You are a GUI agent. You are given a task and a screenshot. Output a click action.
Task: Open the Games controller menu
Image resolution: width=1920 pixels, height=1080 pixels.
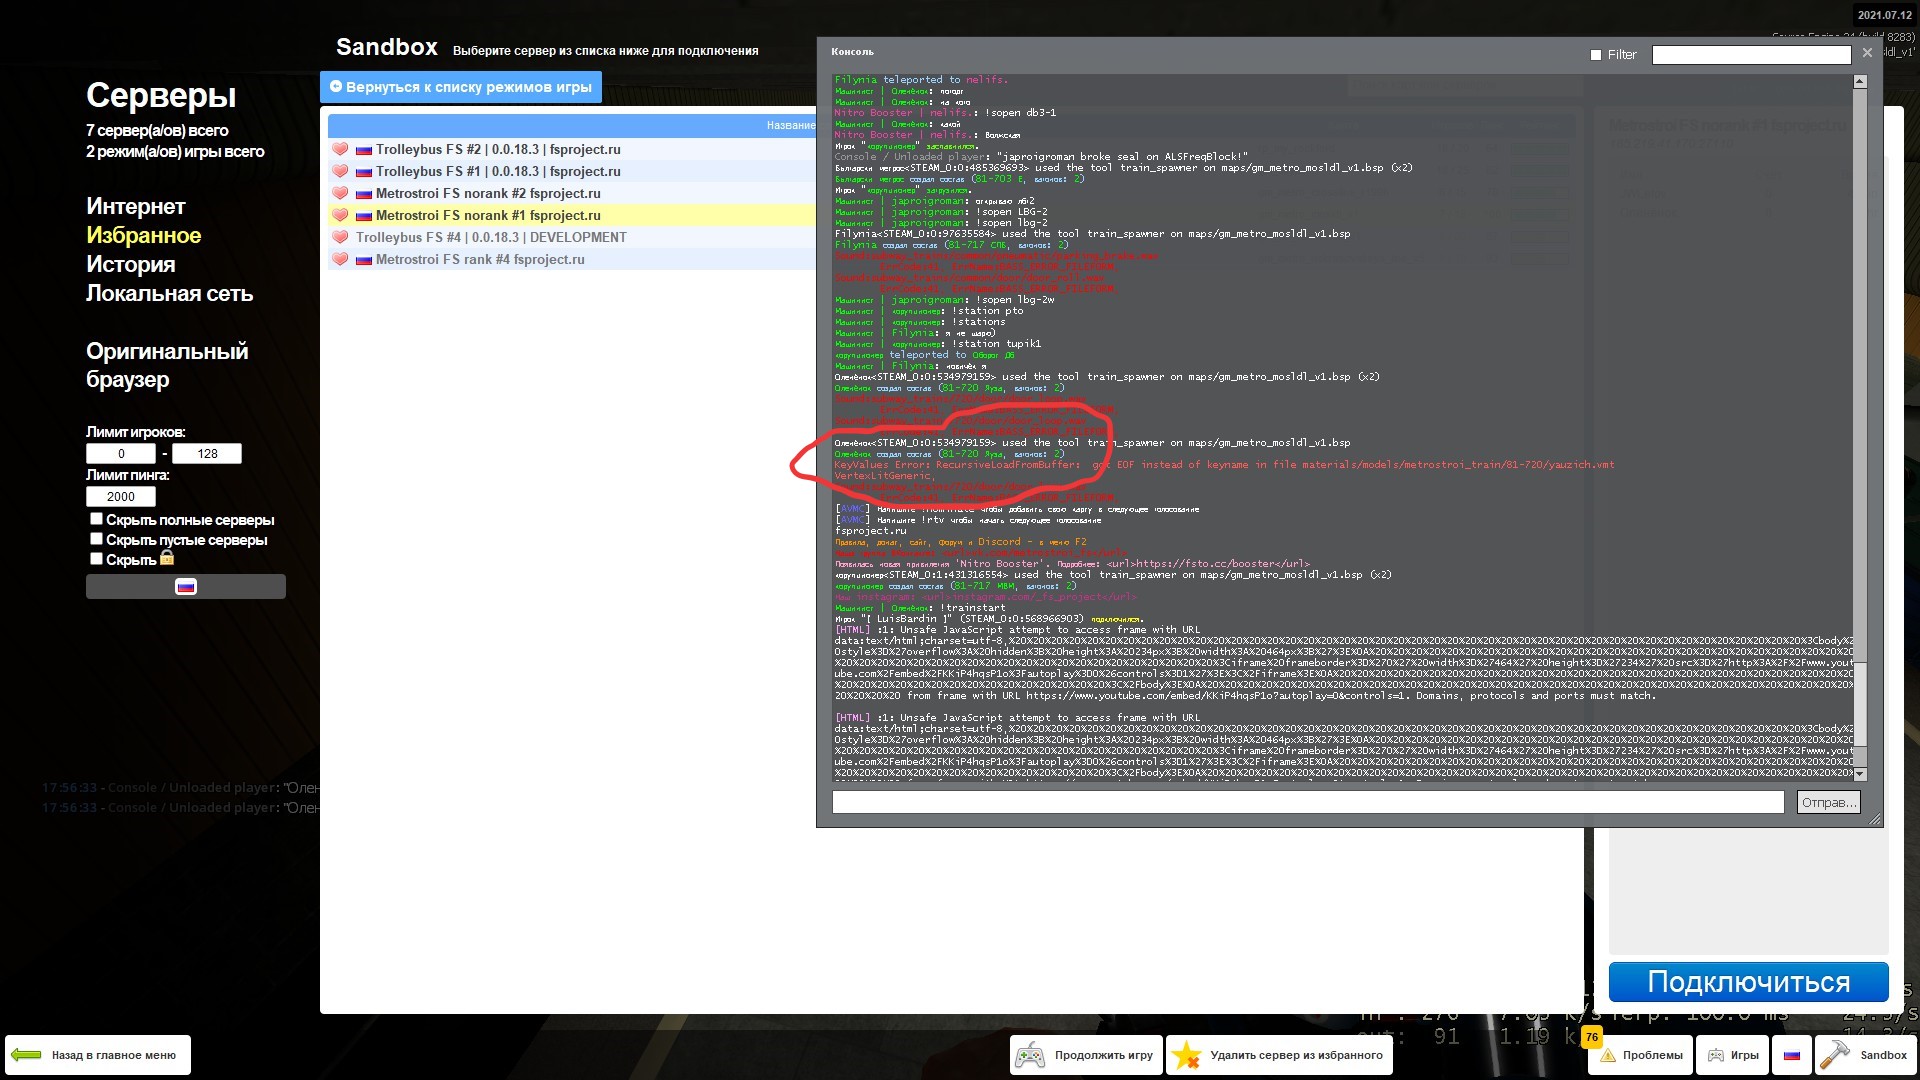point(1733,1055)
